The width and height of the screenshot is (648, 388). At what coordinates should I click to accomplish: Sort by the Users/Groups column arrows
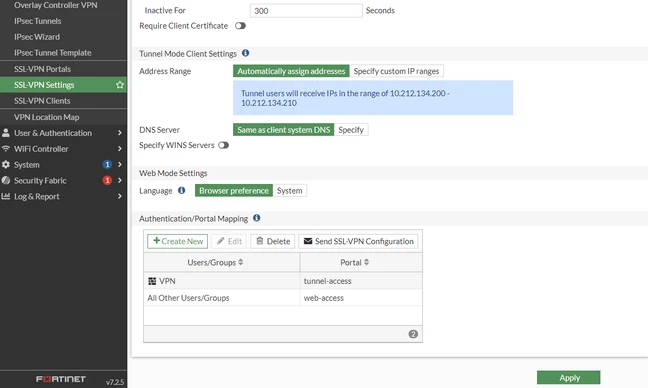click(241, 262)
